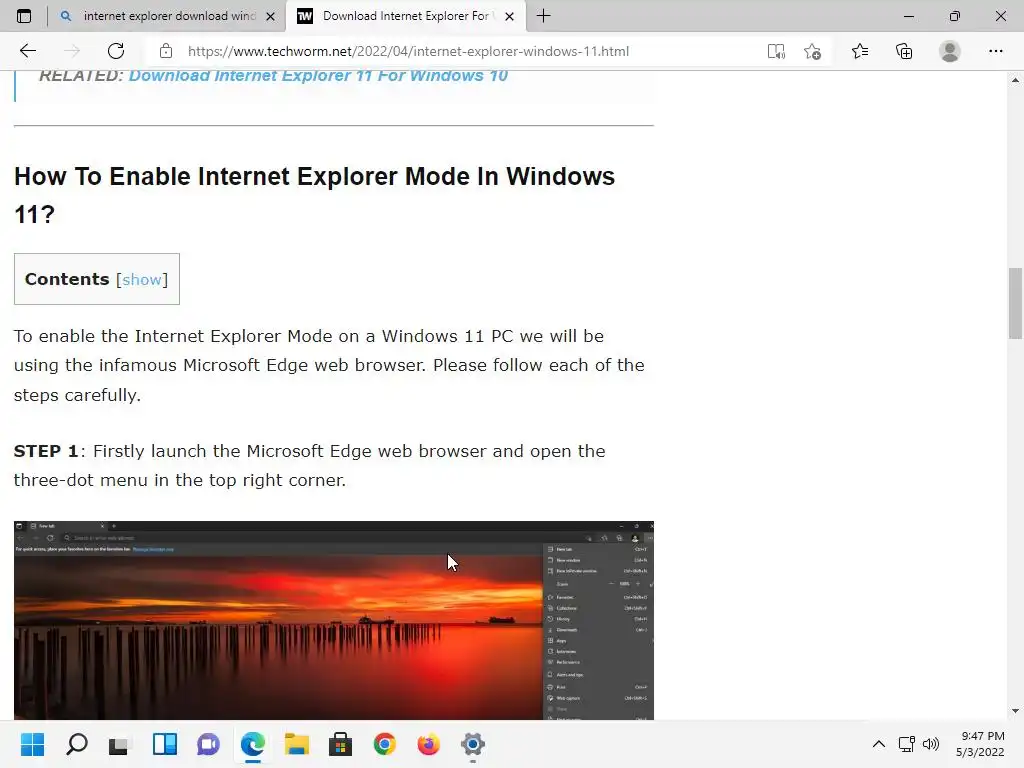Launch Firefox from taskbar
The image size is (1024, 768).
[x=428, y=744]
